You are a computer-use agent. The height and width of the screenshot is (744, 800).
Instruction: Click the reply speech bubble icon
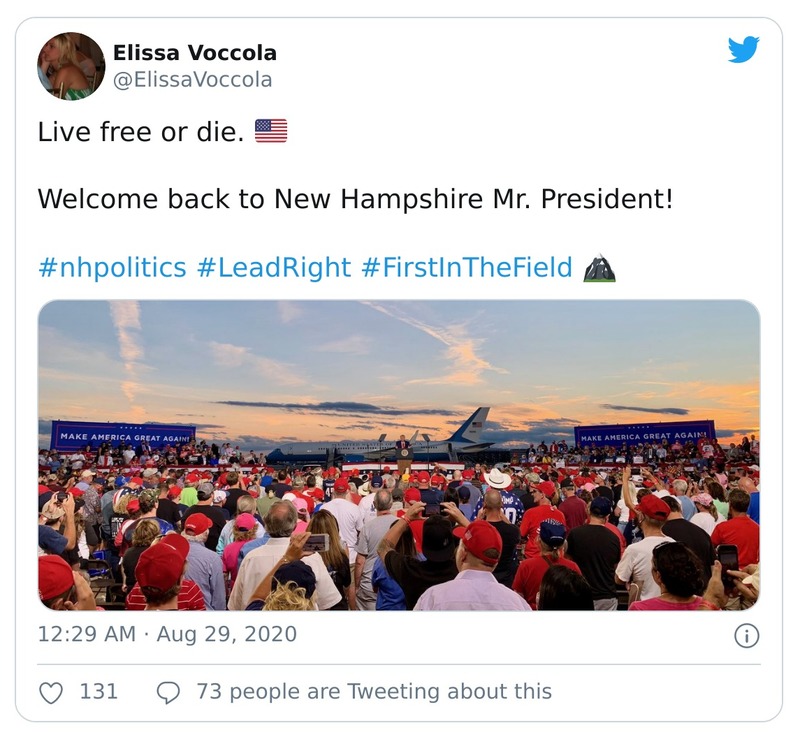tap(169, 692)
